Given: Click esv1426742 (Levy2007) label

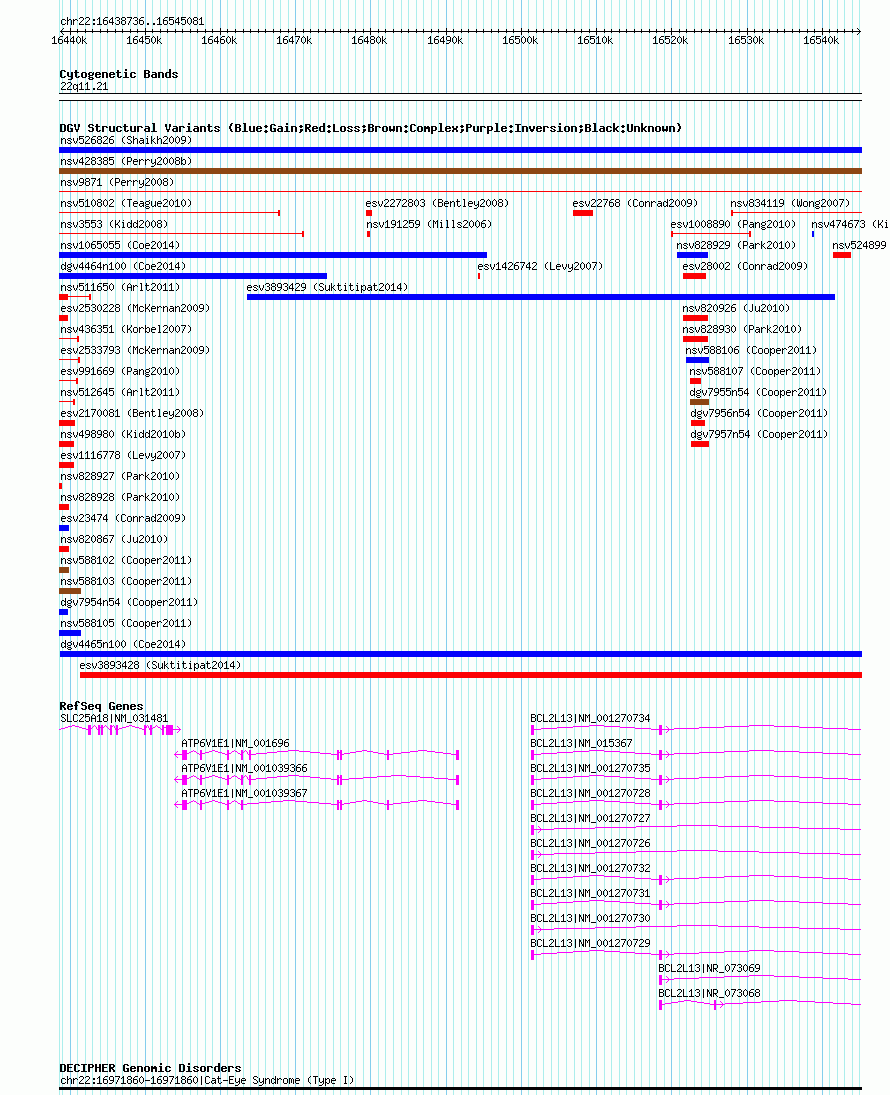Looking at the screenshot, I should click(540, 266).
